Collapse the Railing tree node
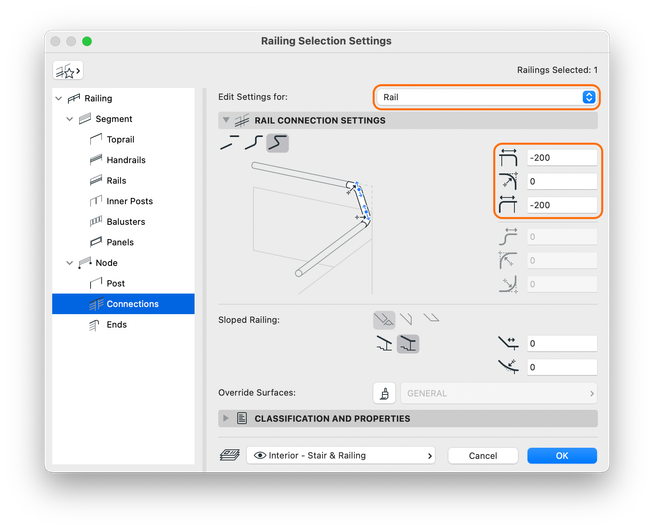Screen dimensions: 654x531 tap(59, 98)
